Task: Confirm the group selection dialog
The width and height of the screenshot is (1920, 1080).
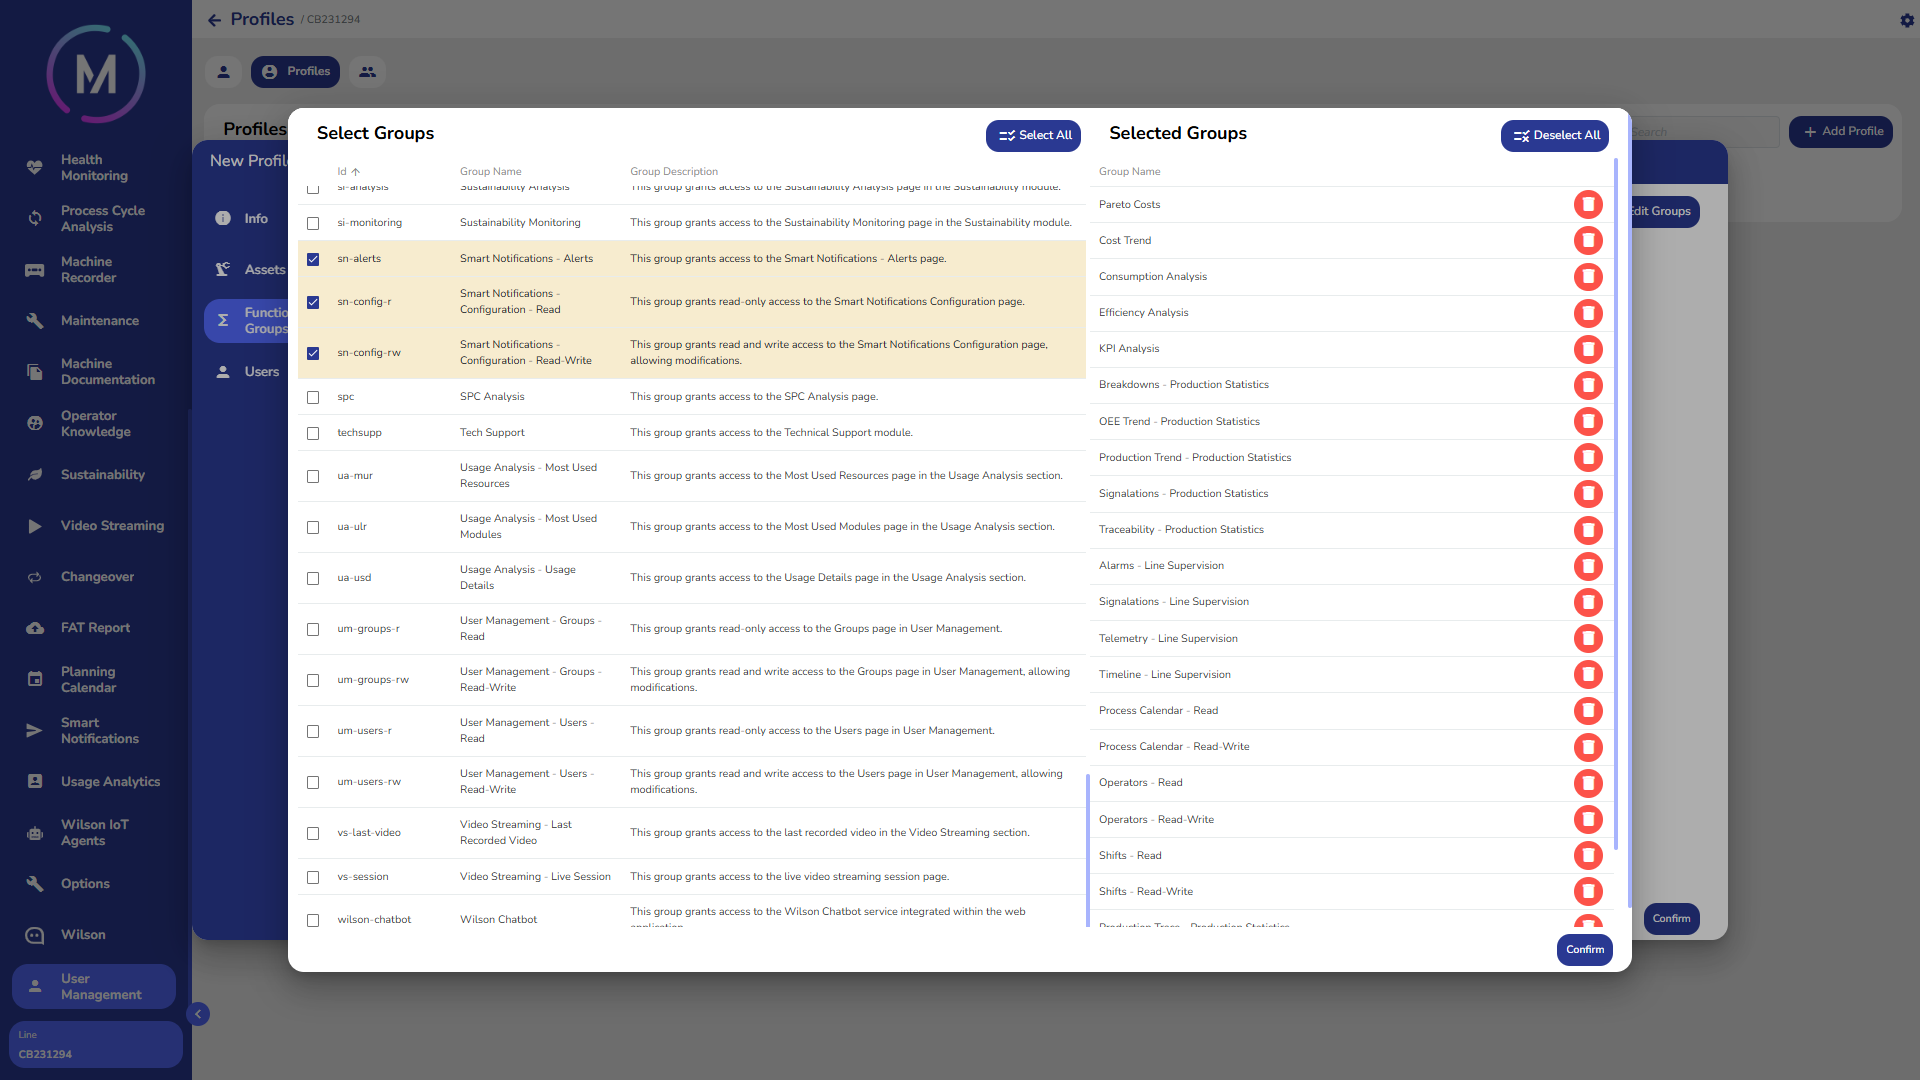Action: (x=1584, y=950)
